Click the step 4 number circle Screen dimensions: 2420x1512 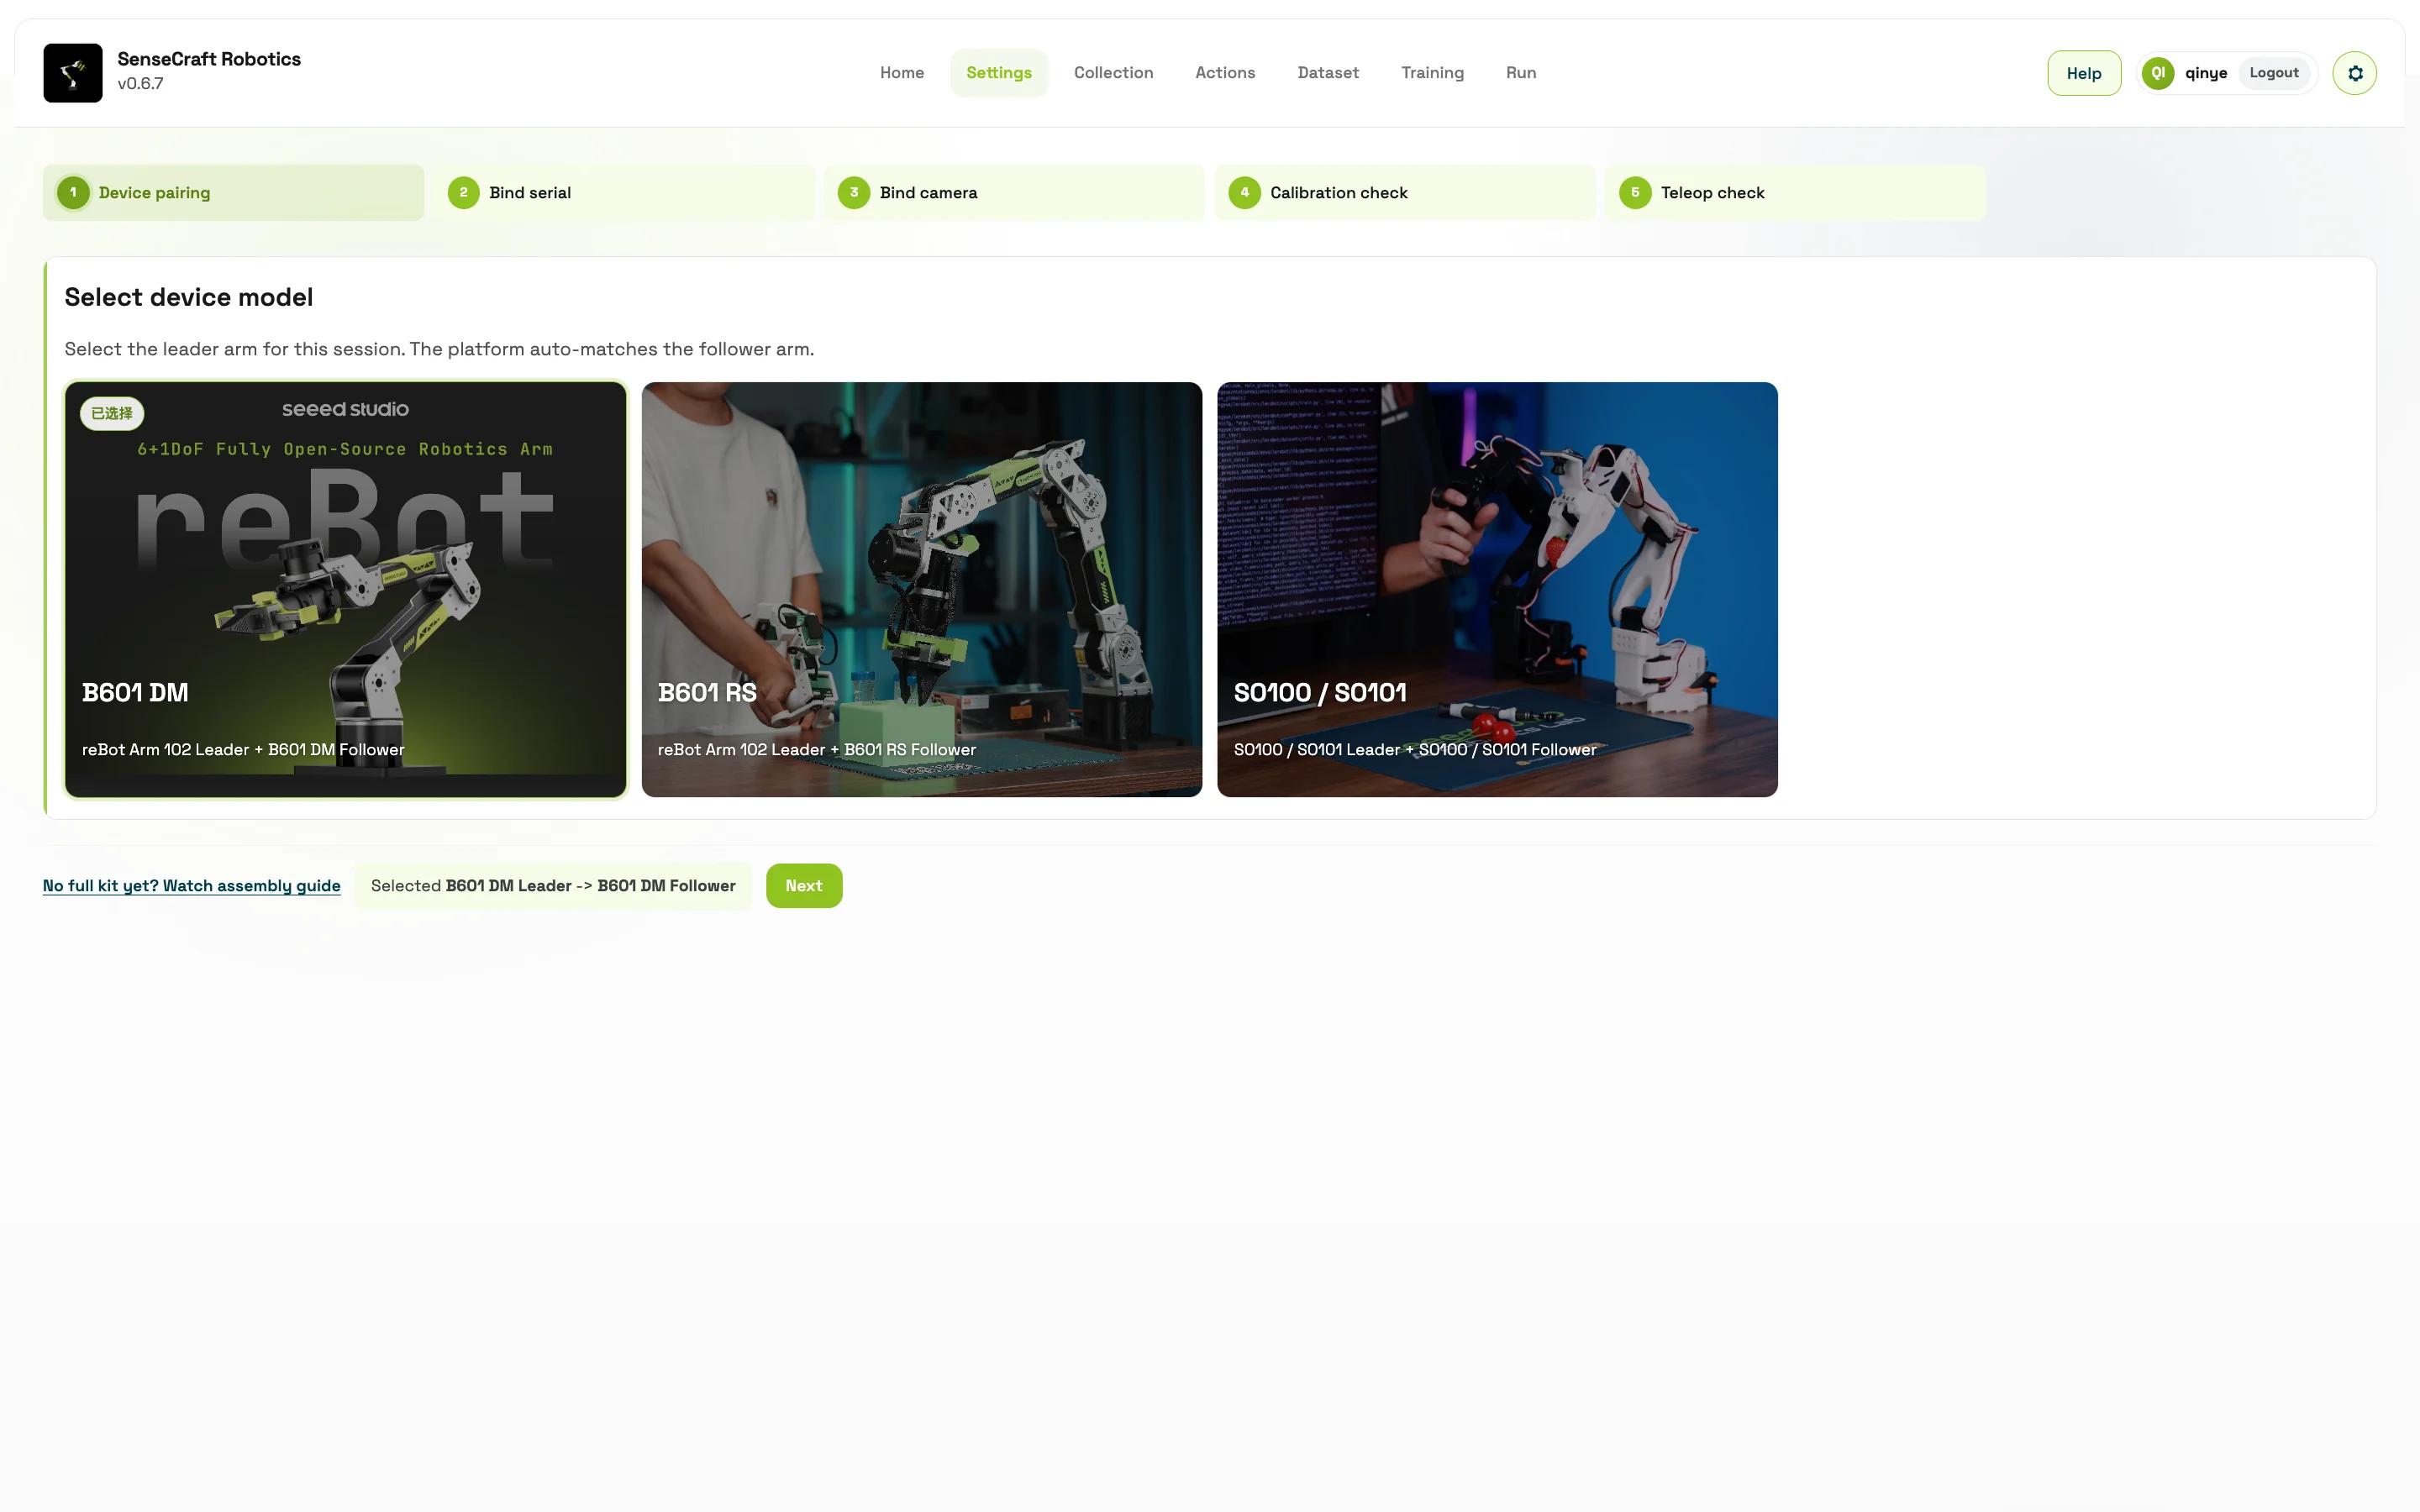pos(1244,193)
